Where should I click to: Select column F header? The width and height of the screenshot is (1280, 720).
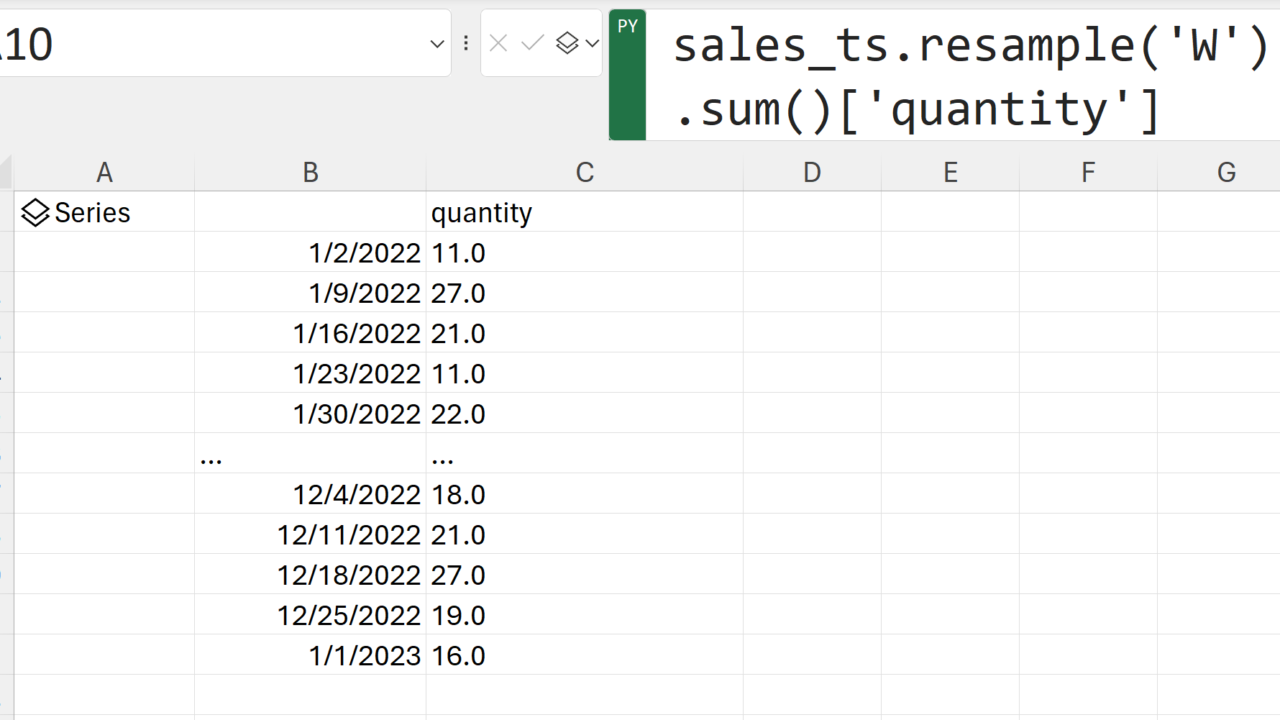click(x=1088, y=173)
